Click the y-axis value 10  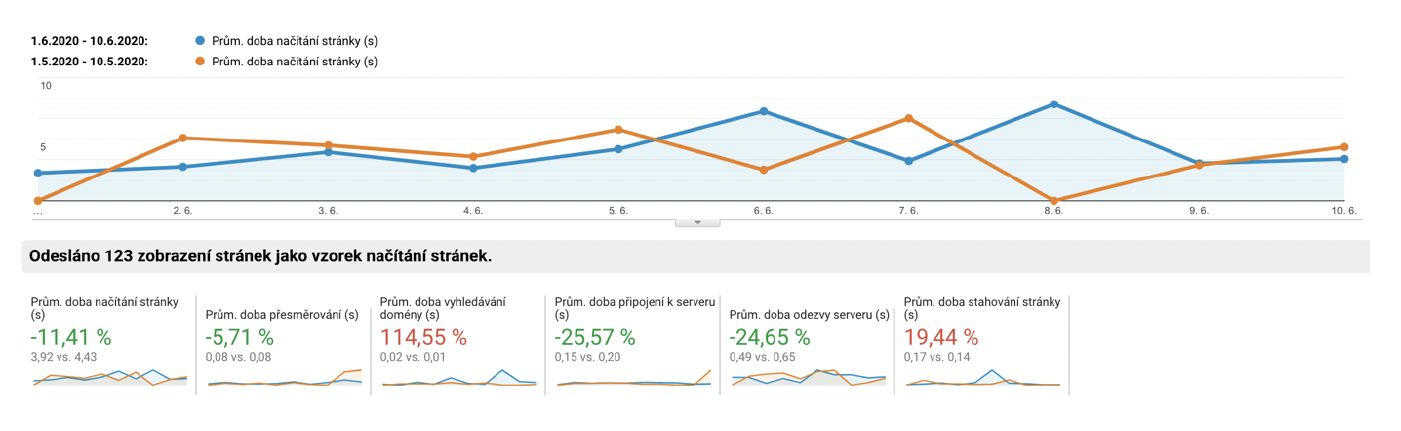pyautogui.click(x=46, y=86)
